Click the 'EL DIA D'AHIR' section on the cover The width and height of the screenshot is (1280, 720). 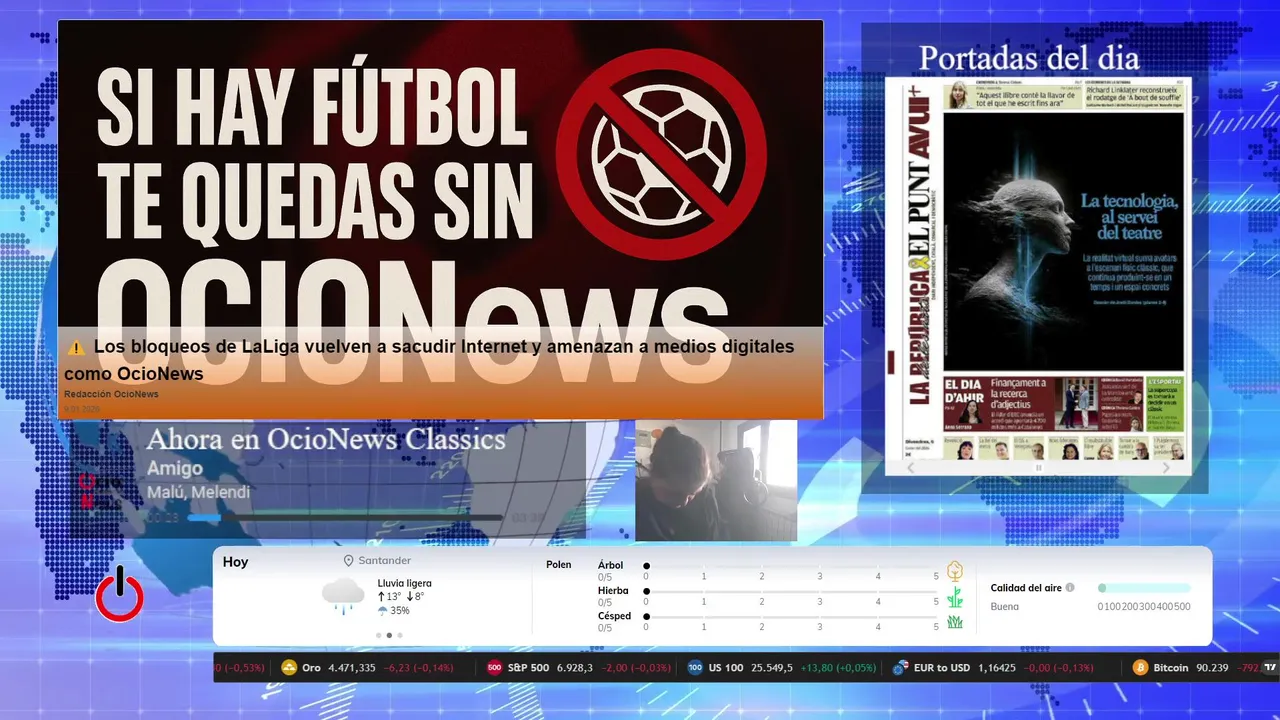coord(964,402)
